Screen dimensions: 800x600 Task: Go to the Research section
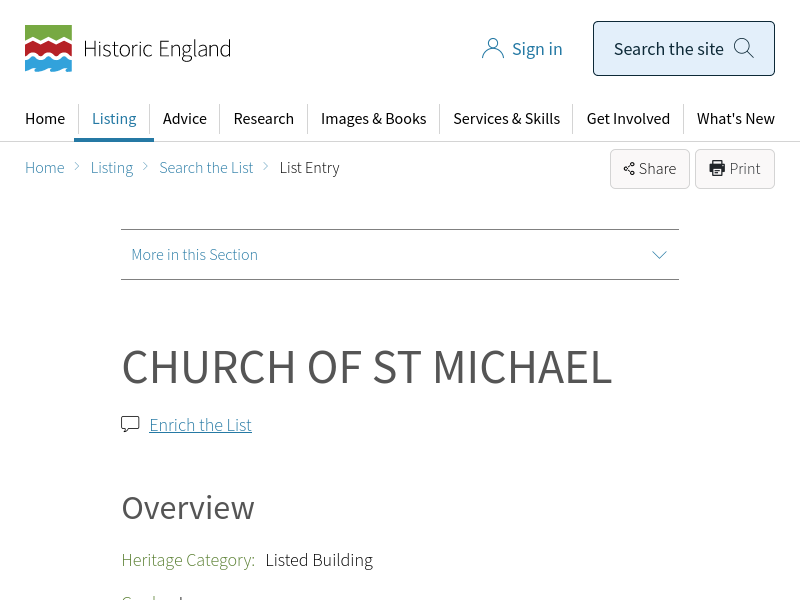click(263, 119)
